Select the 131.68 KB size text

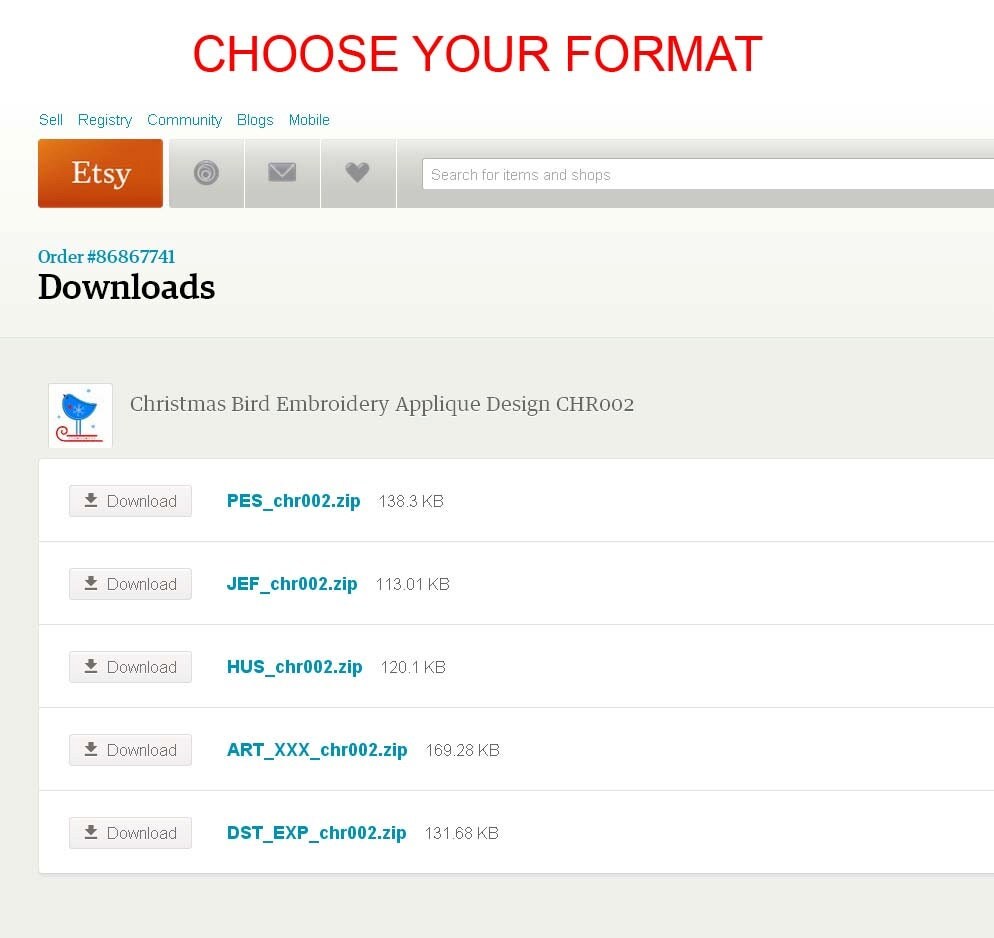(x=462, y=833)
